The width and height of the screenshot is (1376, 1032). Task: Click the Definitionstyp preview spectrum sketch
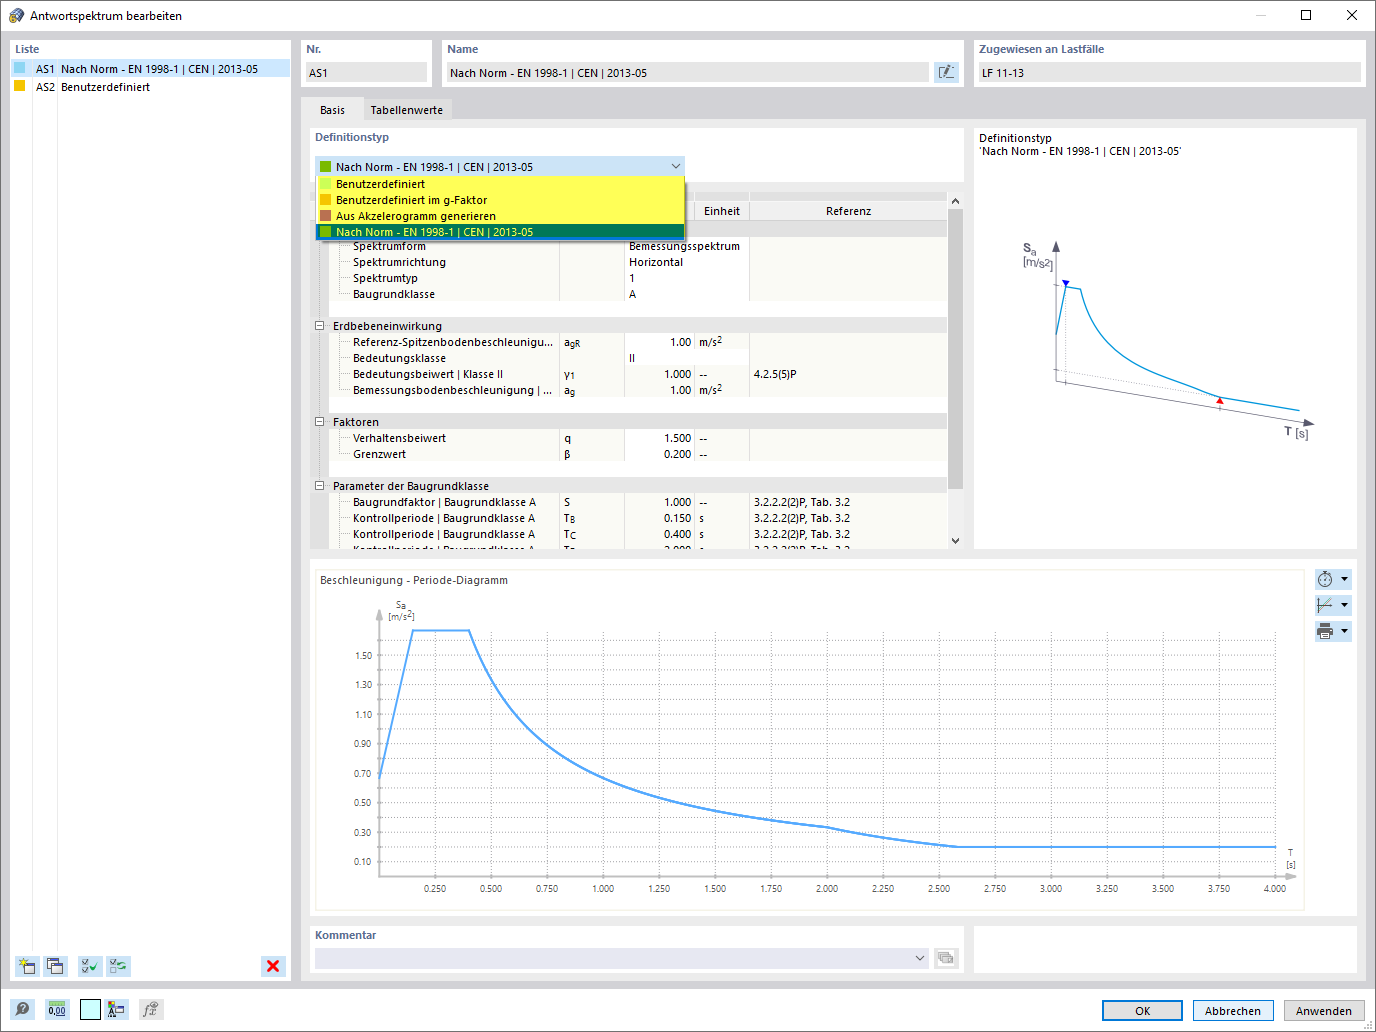[1167, 340]
